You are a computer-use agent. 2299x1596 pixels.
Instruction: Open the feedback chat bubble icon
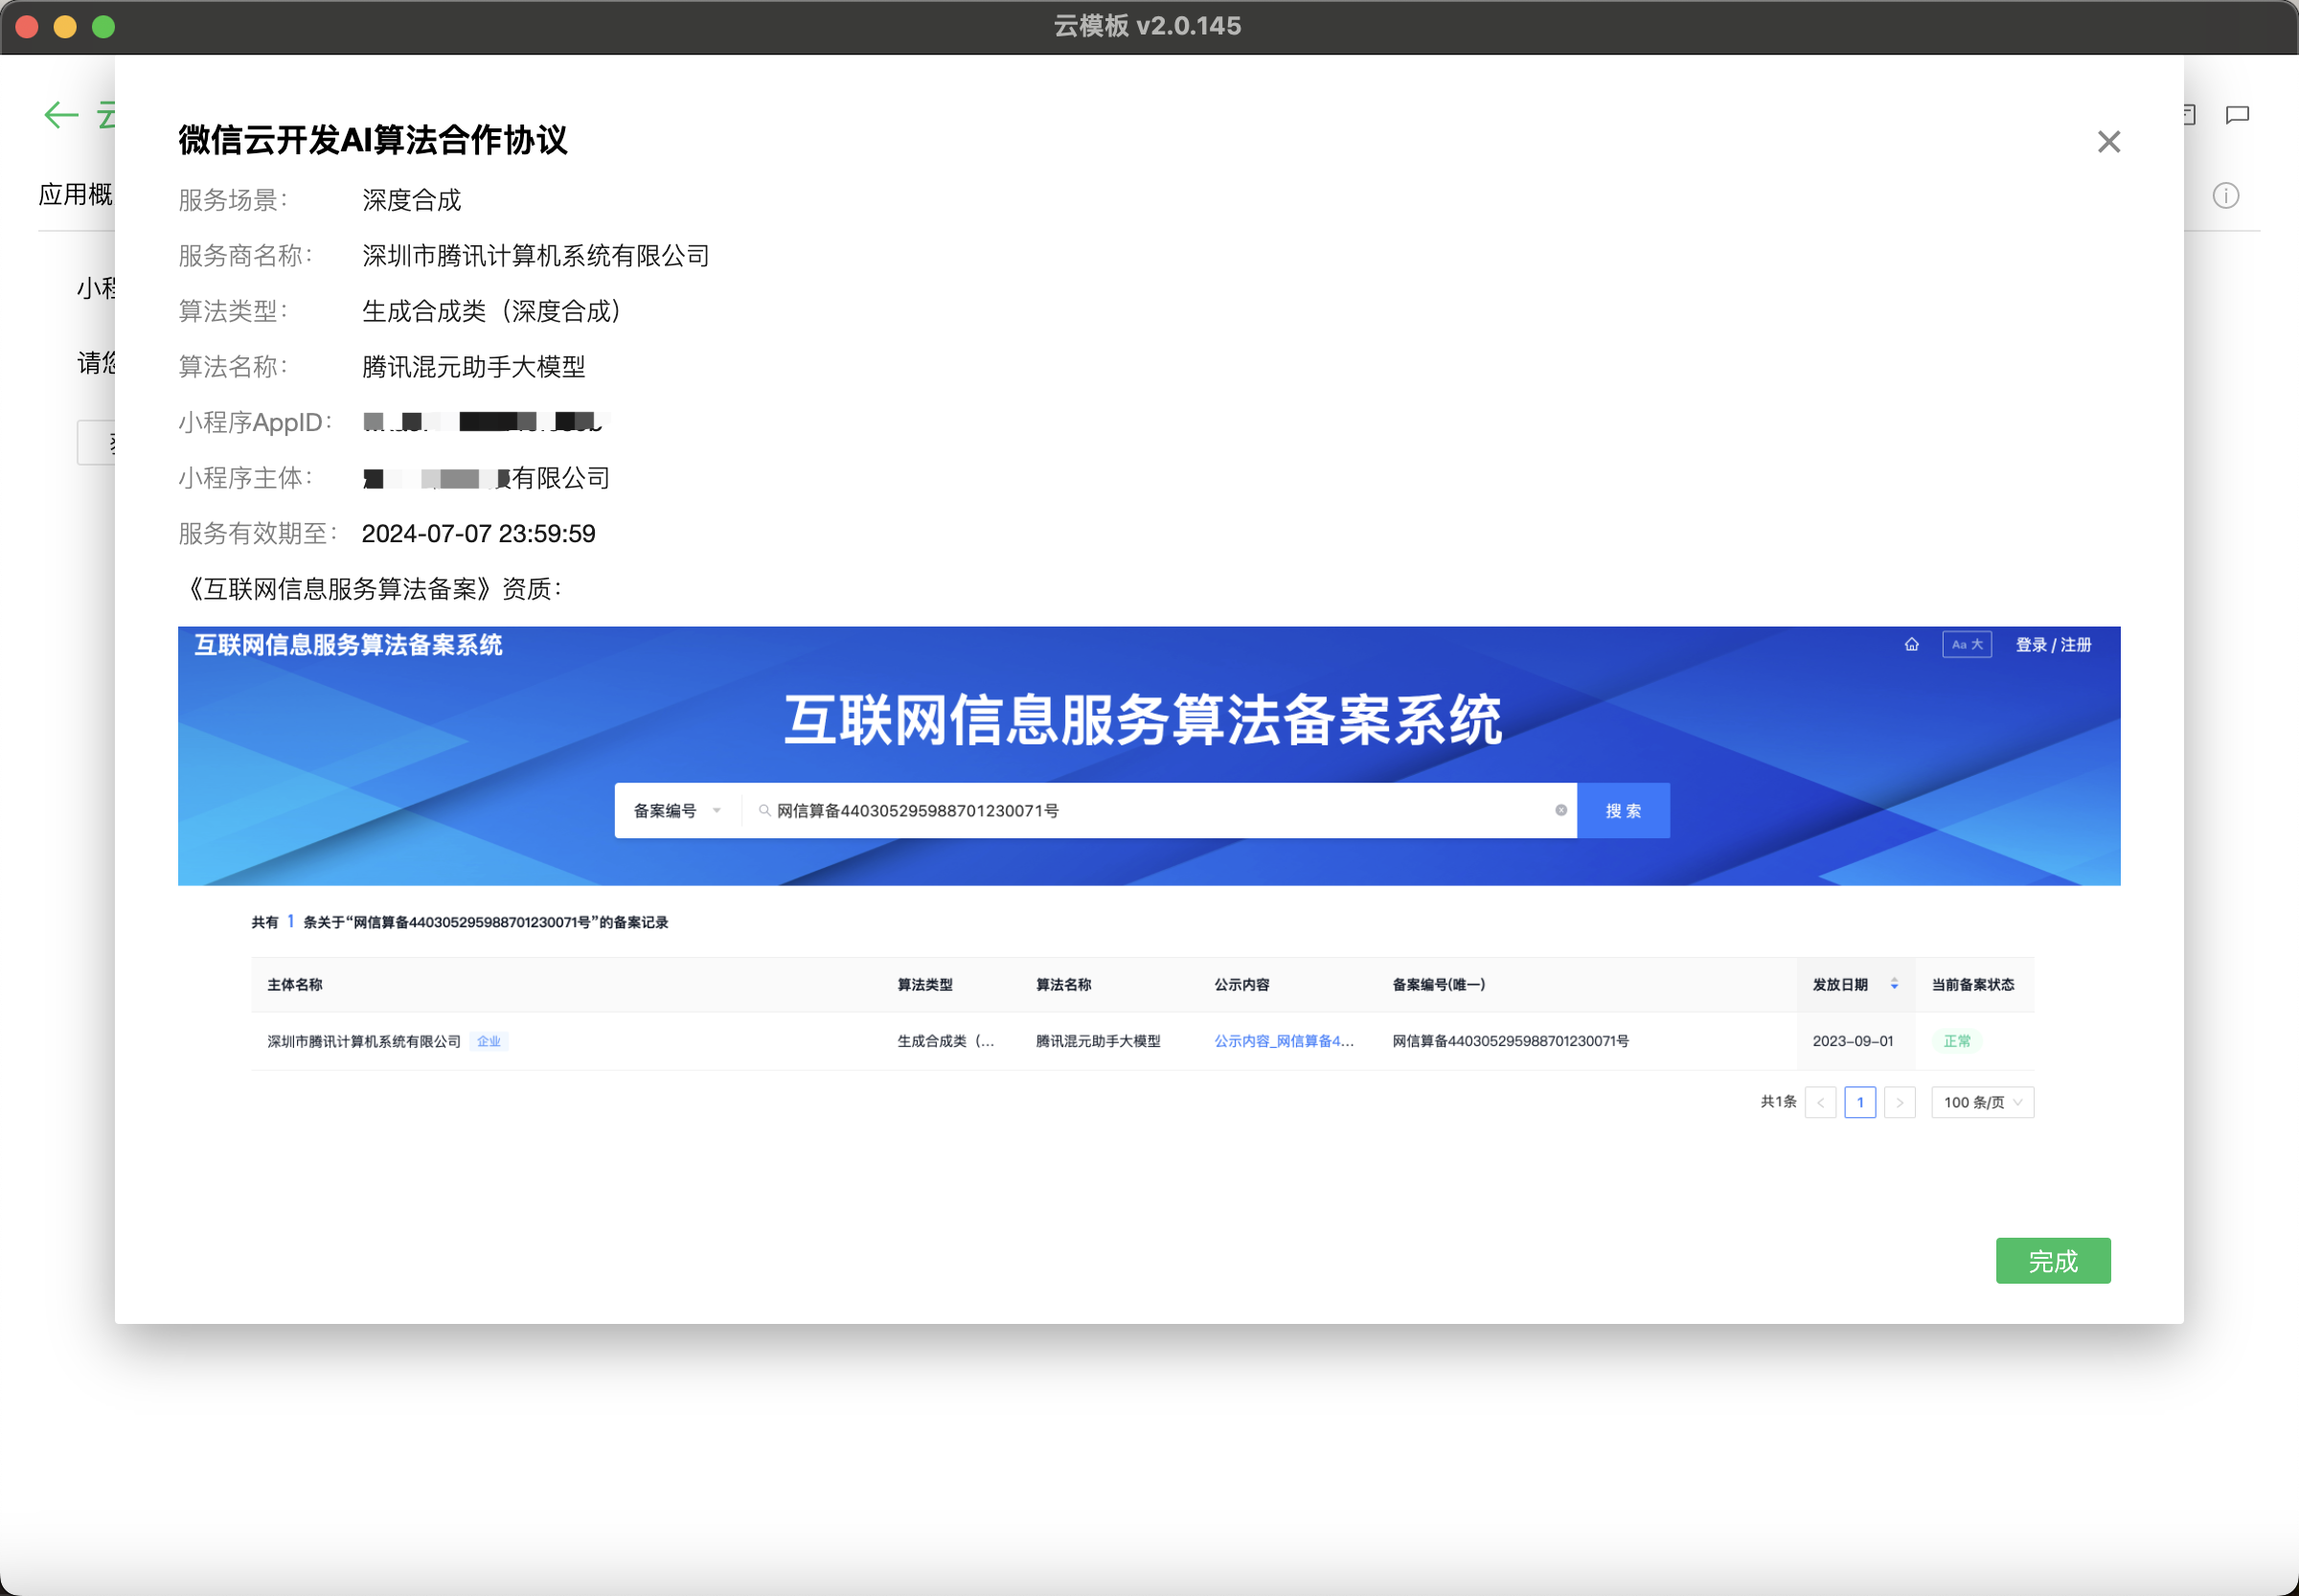2237,115
